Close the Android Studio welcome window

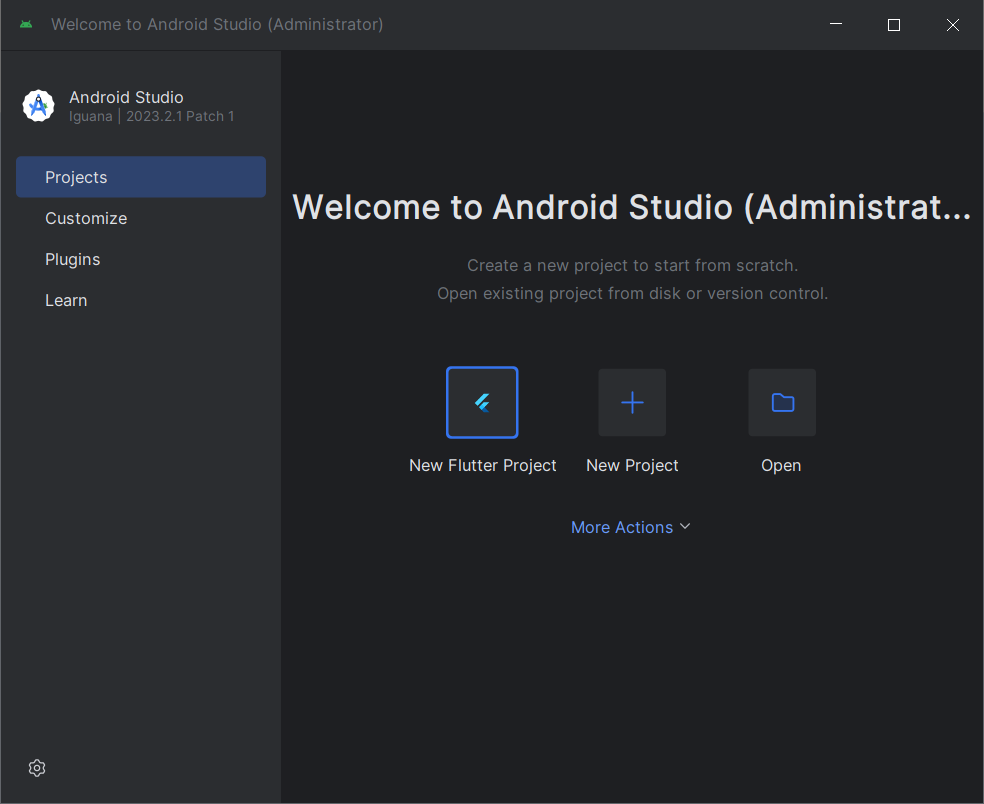[x=953, y=25]
